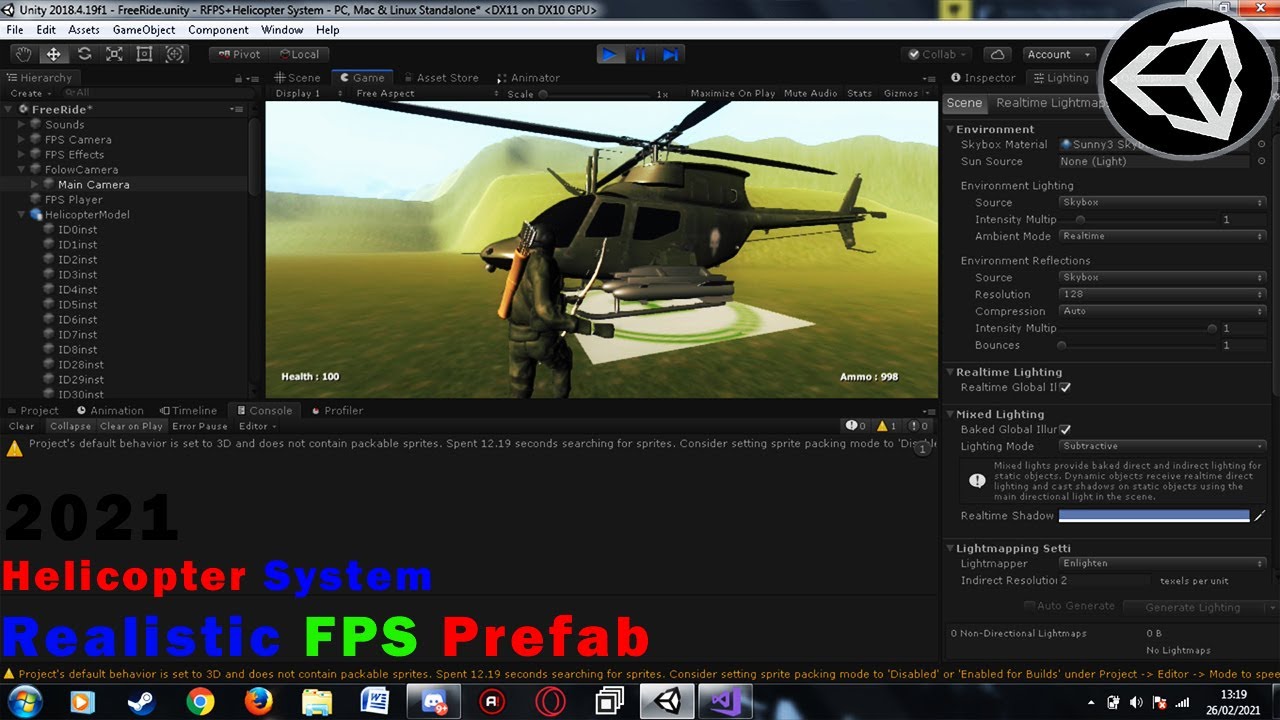Screen dimensions: 1280x720
Task: Expand the FPS Camera hierarchy item
Action: [22, 140]
